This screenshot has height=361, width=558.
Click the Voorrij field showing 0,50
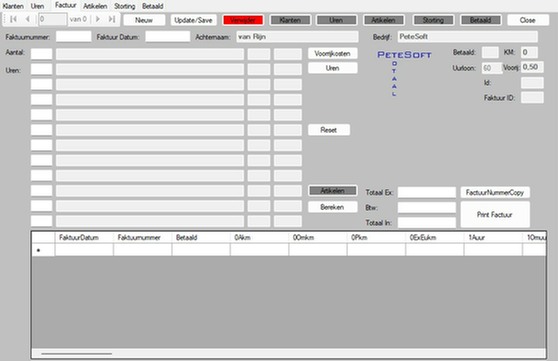click(532, 67)
